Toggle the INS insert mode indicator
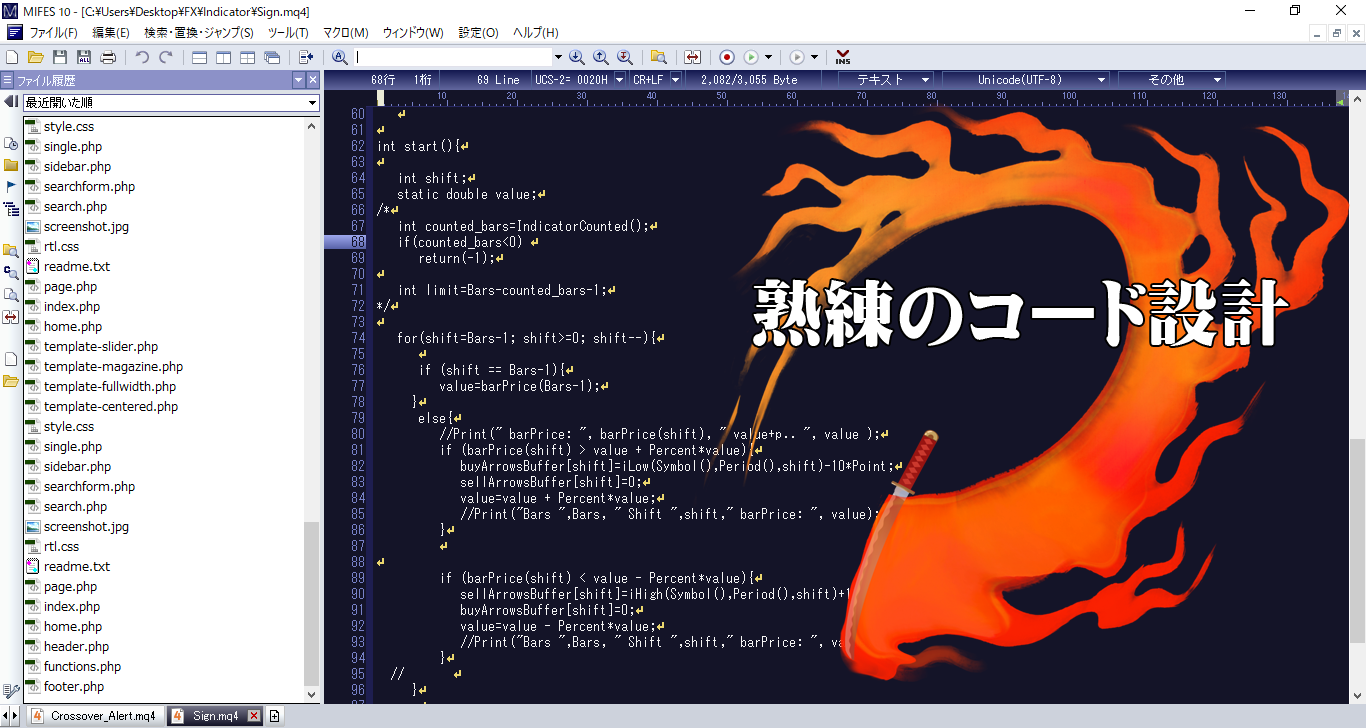This screenshot has width=1366, height=728. coord(843,58)
